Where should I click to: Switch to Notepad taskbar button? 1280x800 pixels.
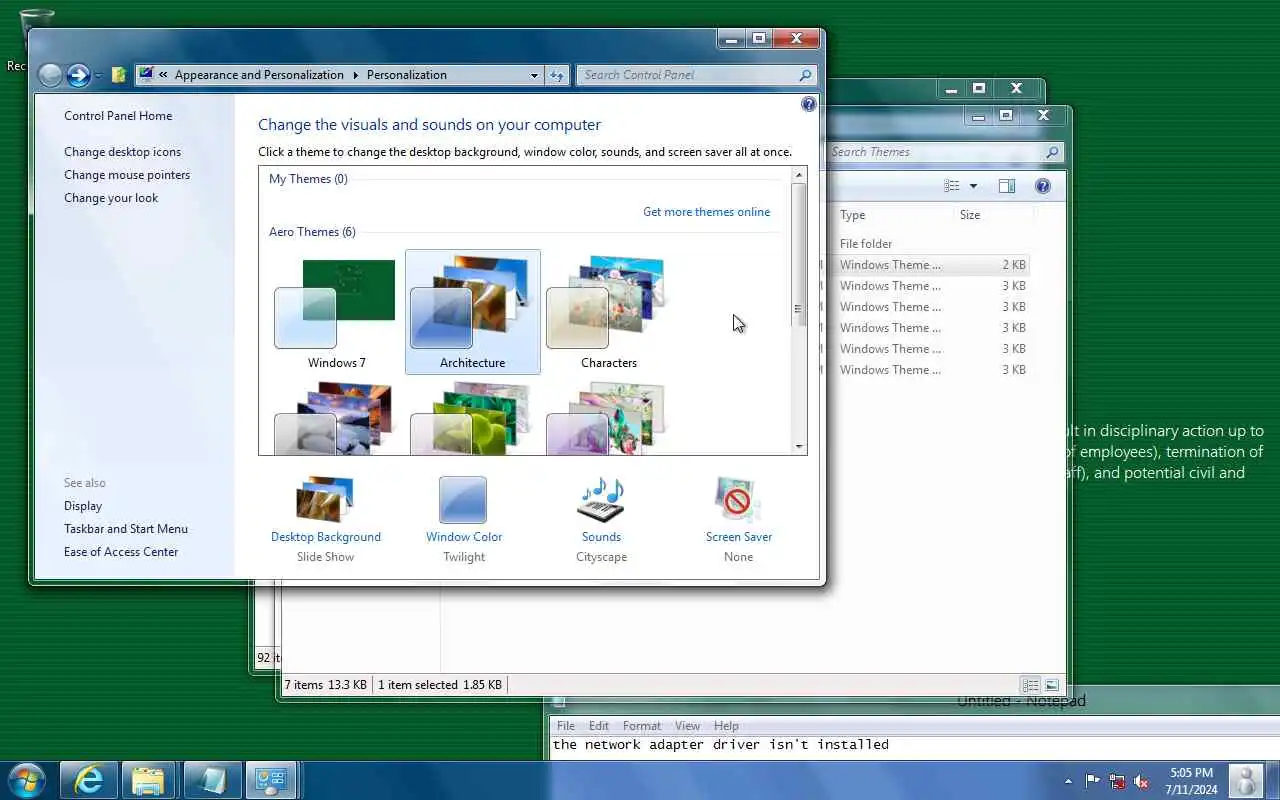tap(211, 780)
